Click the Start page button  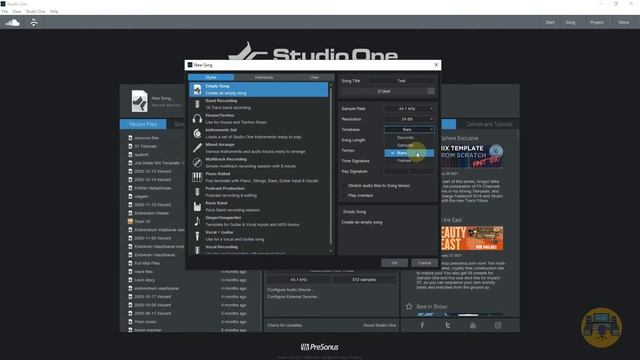tap(550, 22)
